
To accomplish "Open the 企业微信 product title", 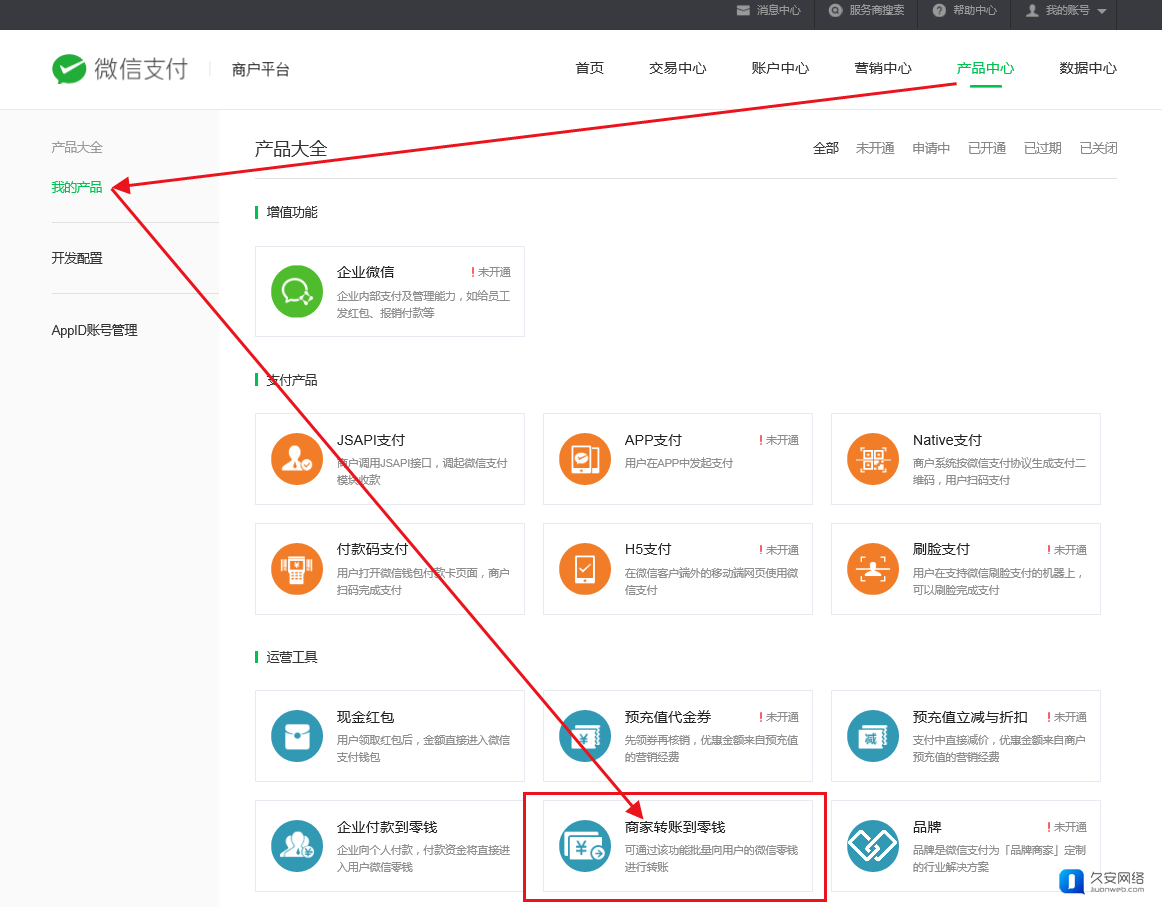I will (365, 272).
